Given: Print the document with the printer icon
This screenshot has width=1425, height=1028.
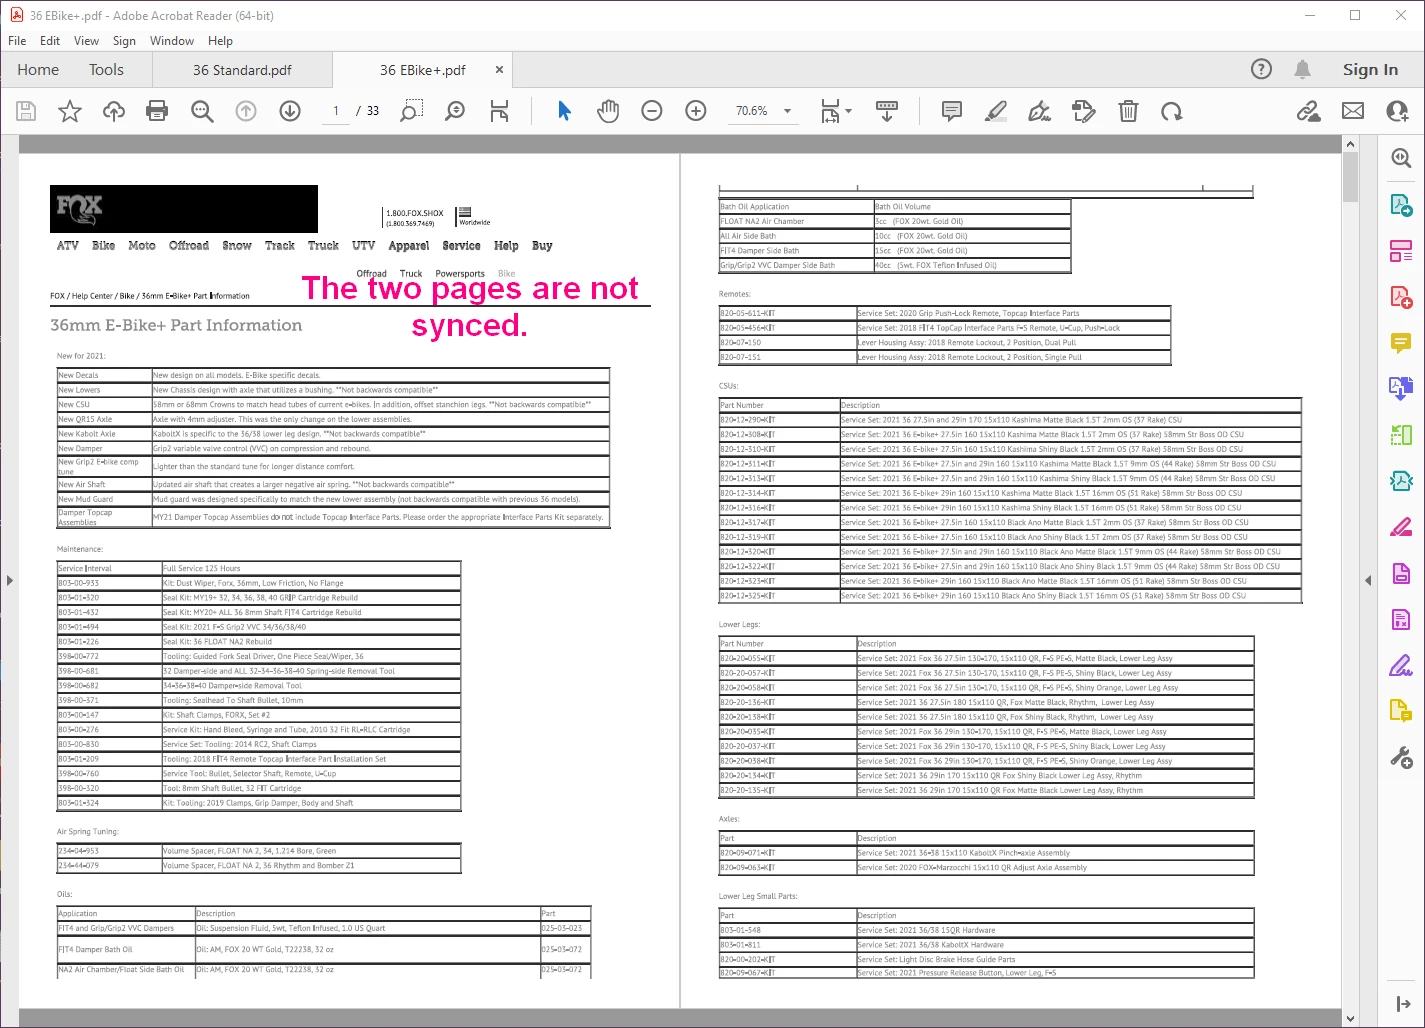Looking at the screenshot, I should (157, 111).
